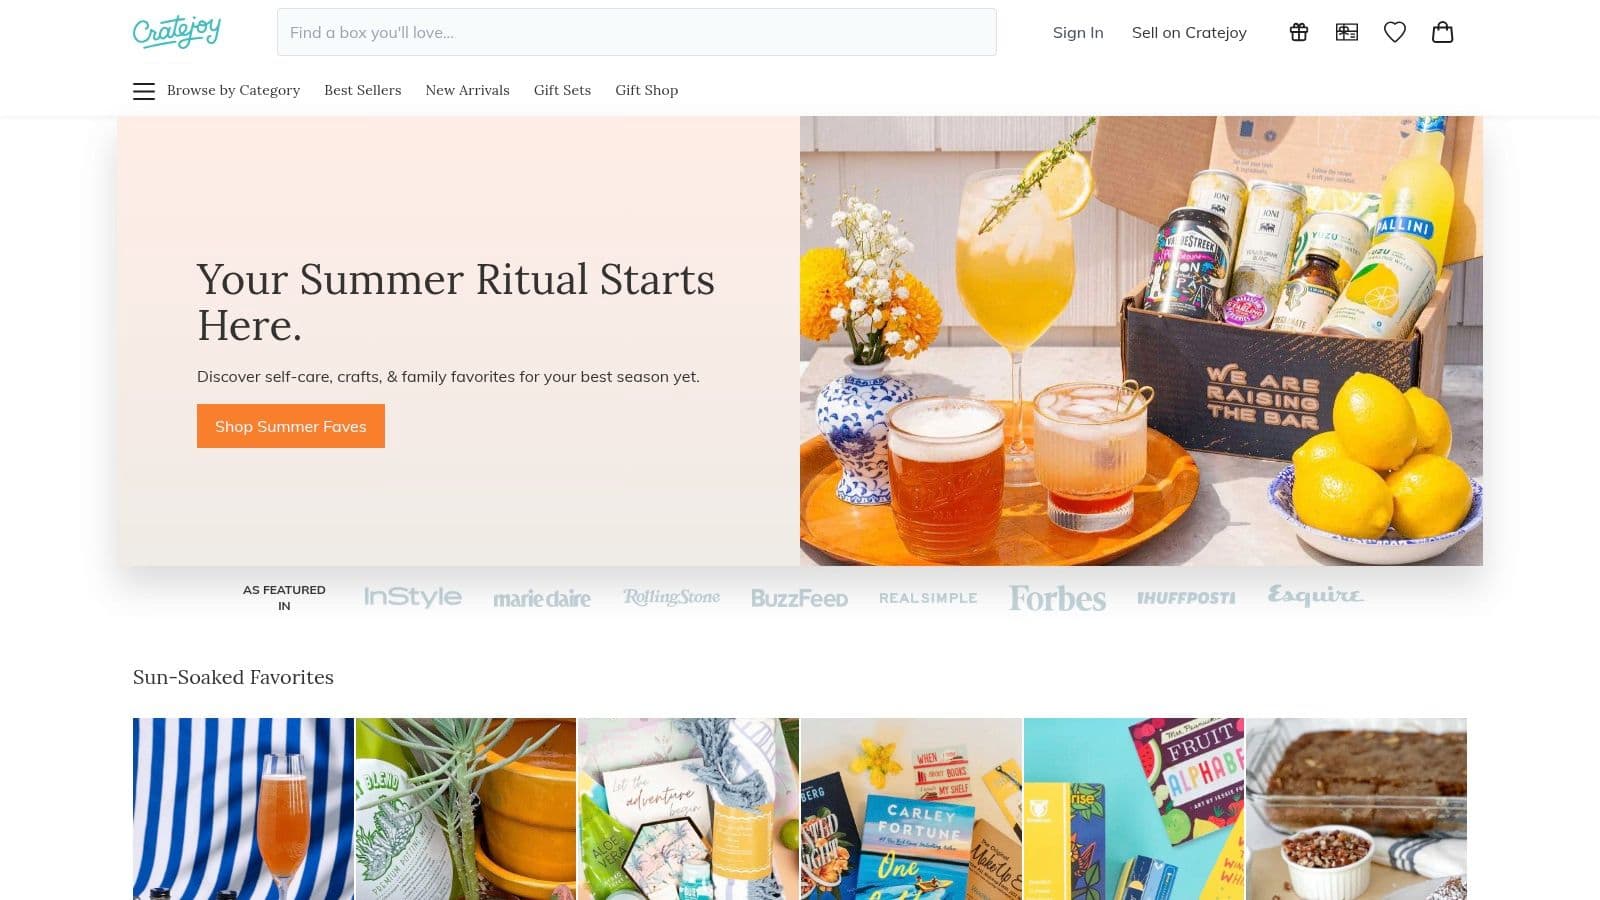Image resolution: width=1600 pixels, height=900 pixels.
Task: Open Best Sellers menu item
Action: click(362, 90)
